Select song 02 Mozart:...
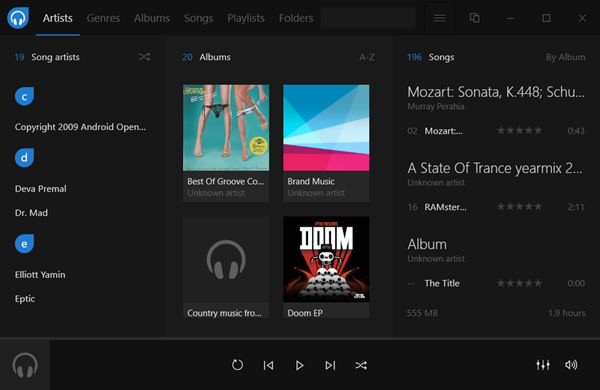The width and height of the screenshot is (600, 390). [496, 131]
